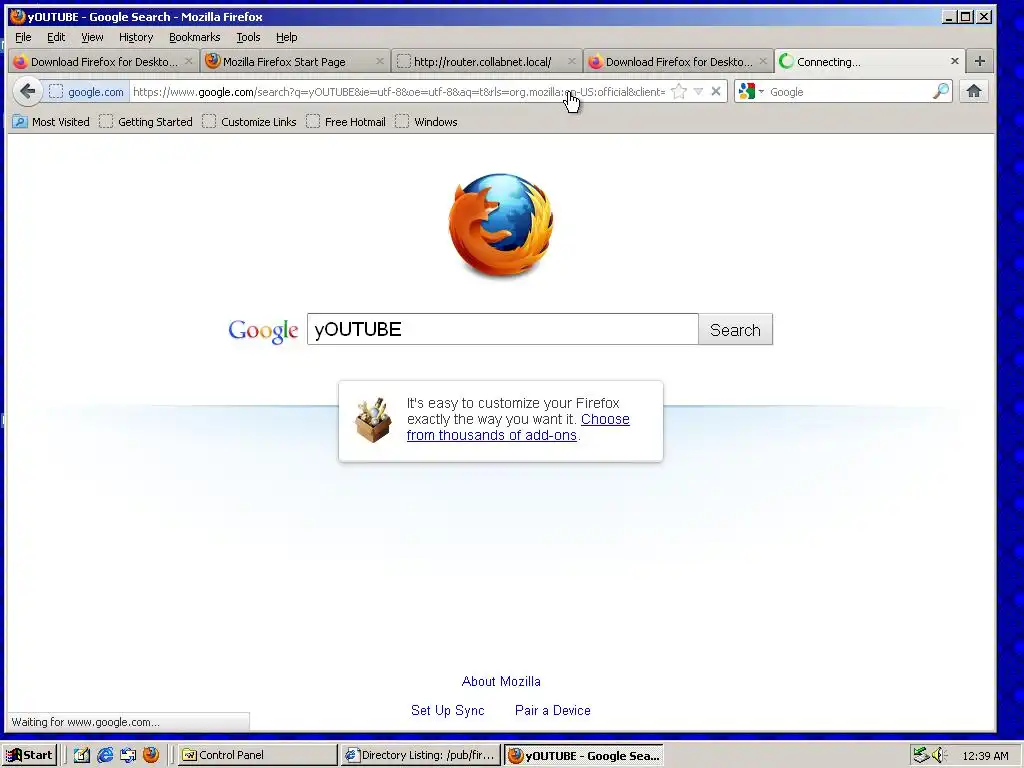Click the google.com site identity icon
The height and width of the screenshot is (768, 1024).
pos(87,92)
